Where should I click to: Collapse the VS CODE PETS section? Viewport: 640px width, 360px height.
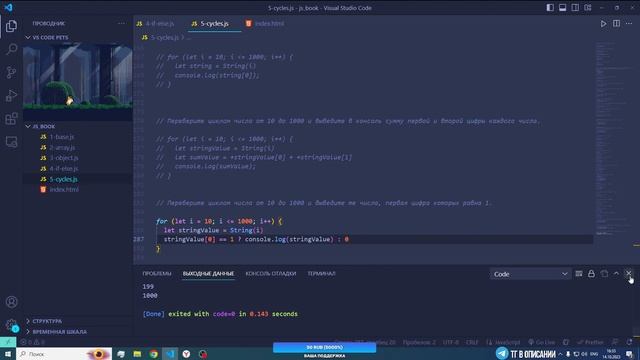point(78,37)
